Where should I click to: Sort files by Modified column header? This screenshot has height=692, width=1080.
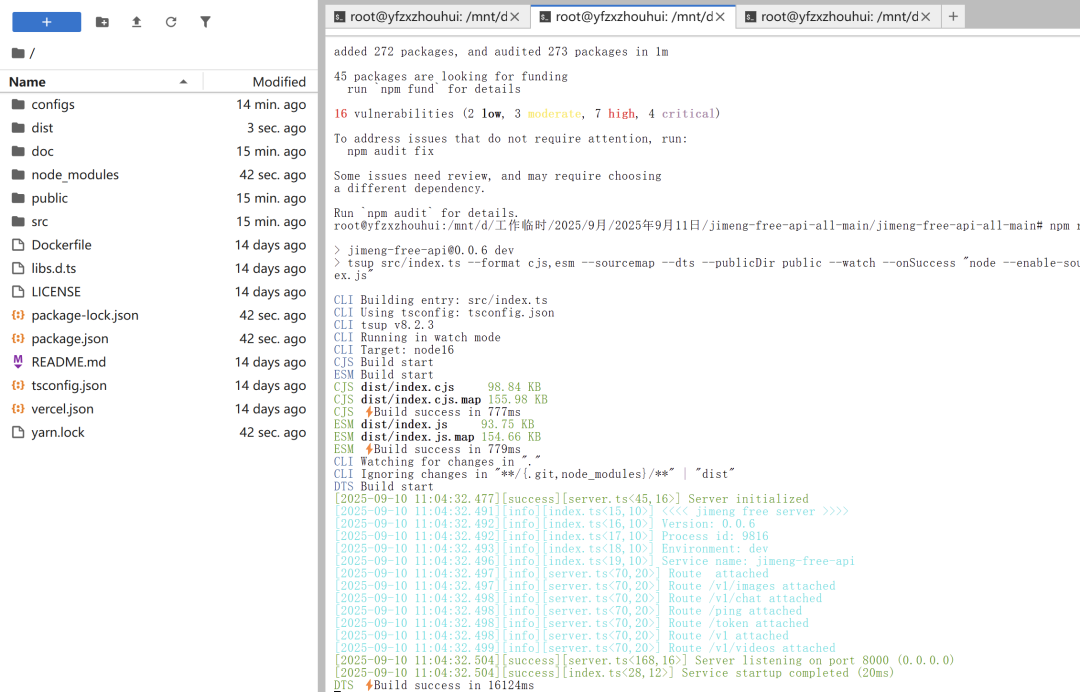(278, 82)
